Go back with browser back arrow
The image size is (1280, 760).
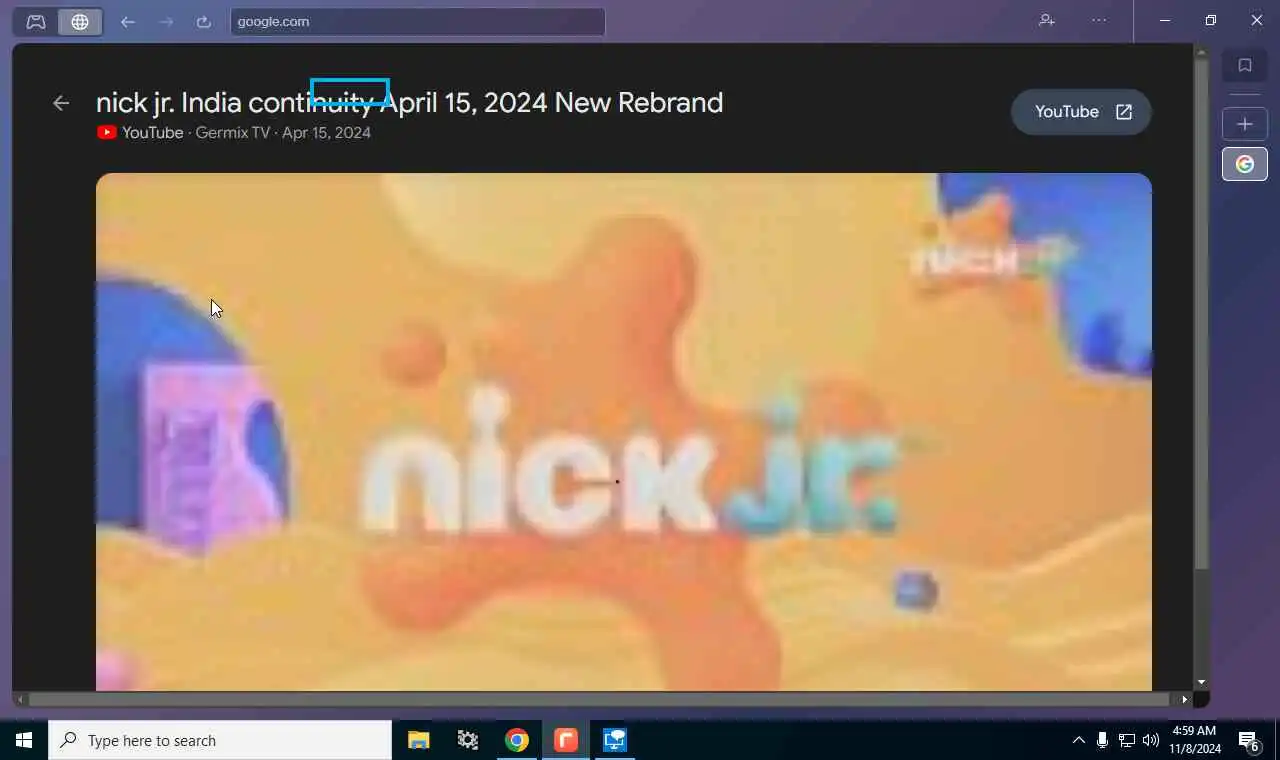point(128,21)
